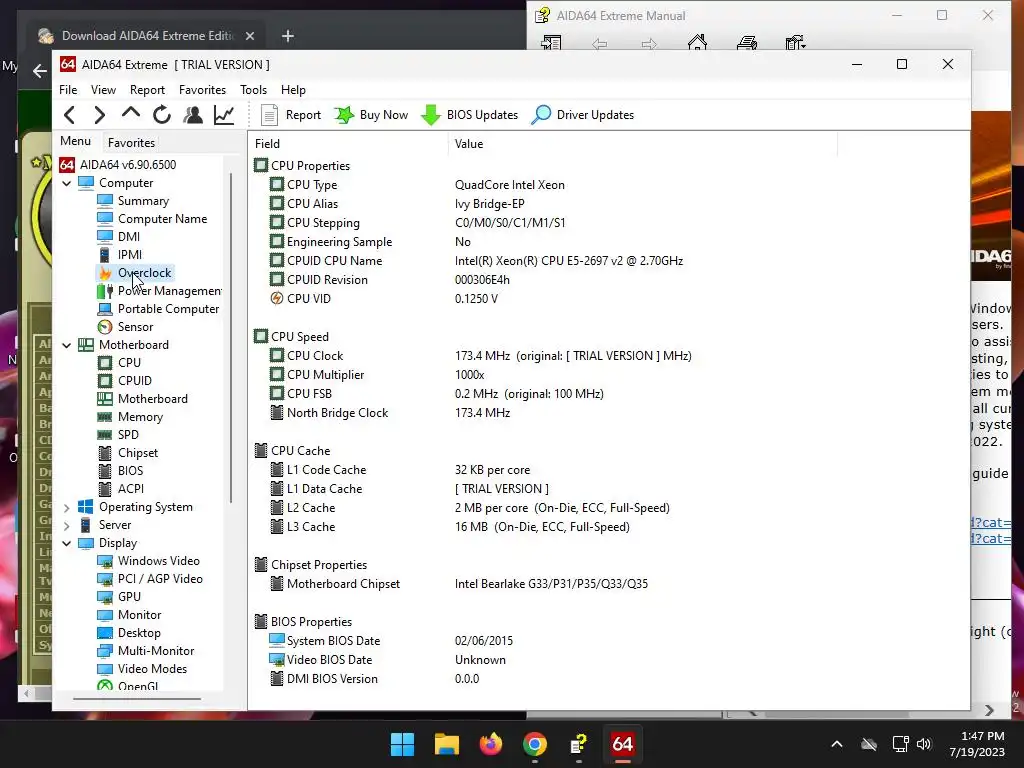
Task: Open Google Chrome from the taskbar
Action: [535, 744]
